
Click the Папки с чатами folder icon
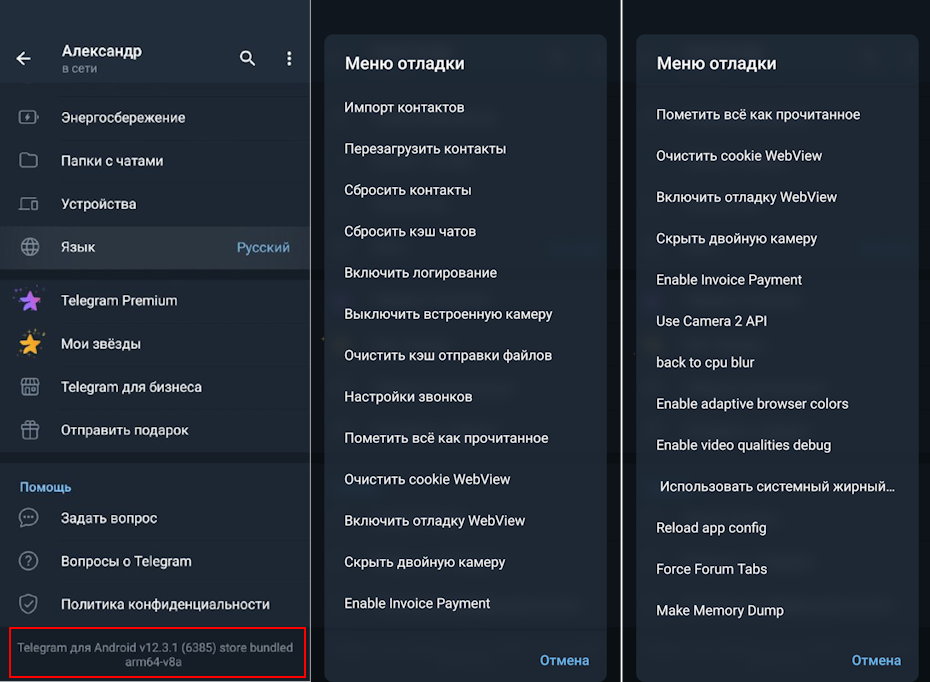click(29, 160)
